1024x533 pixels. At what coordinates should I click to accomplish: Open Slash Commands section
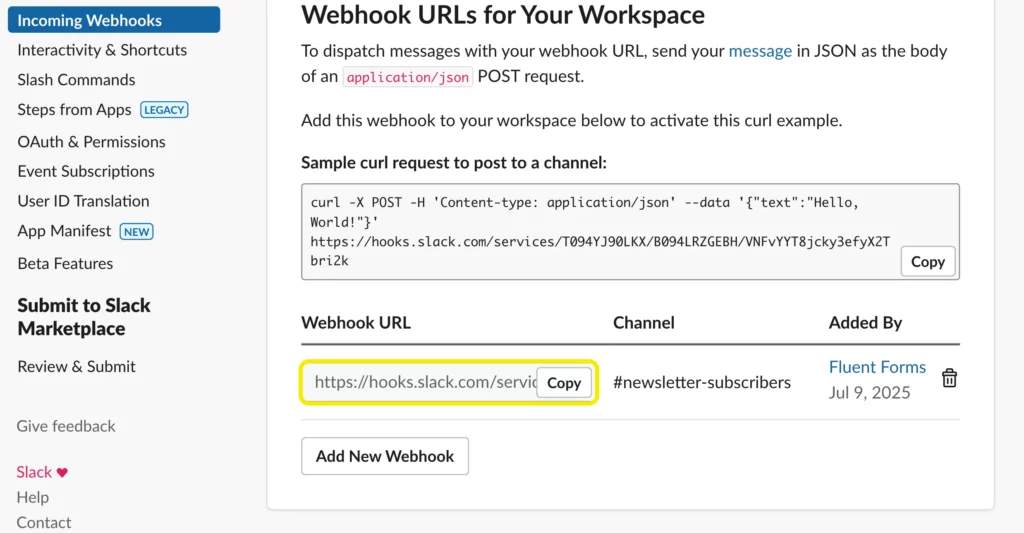pyautogui.click(x=76, y=80)
